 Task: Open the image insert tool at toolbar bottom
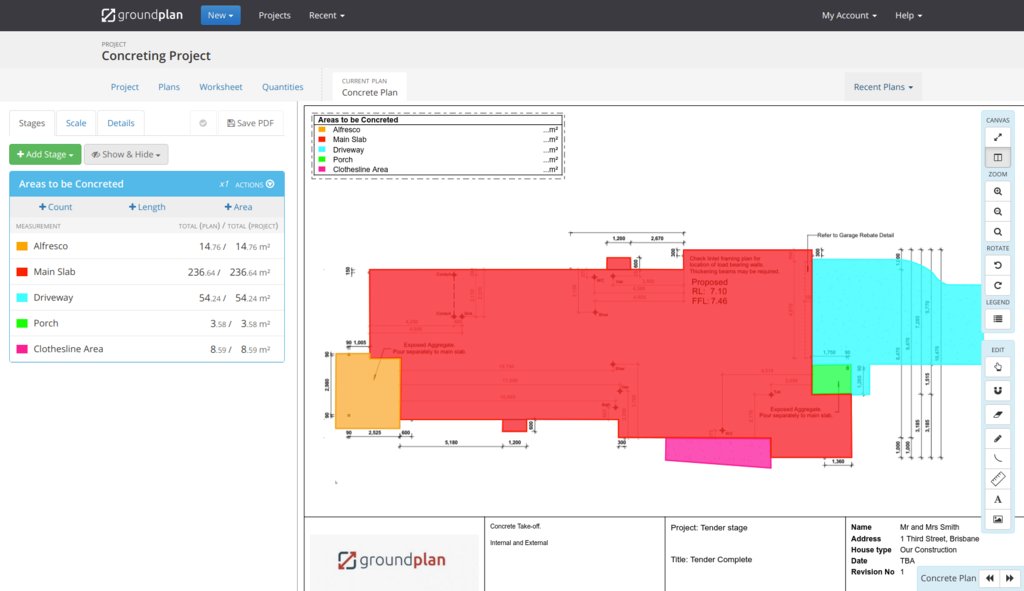pos(997,518)
